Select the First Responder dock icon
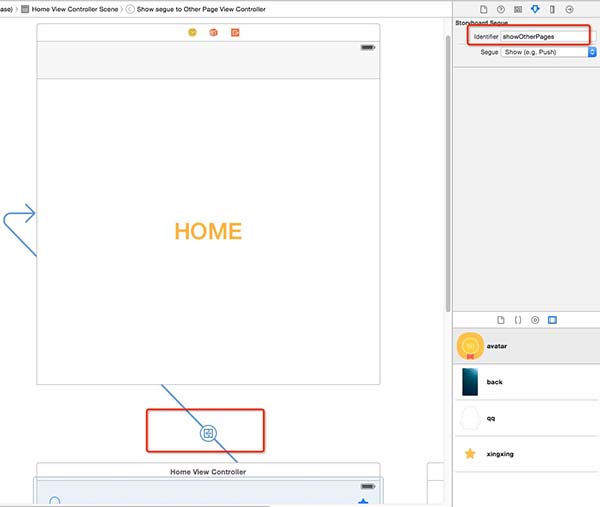 (x=213, y=33)
